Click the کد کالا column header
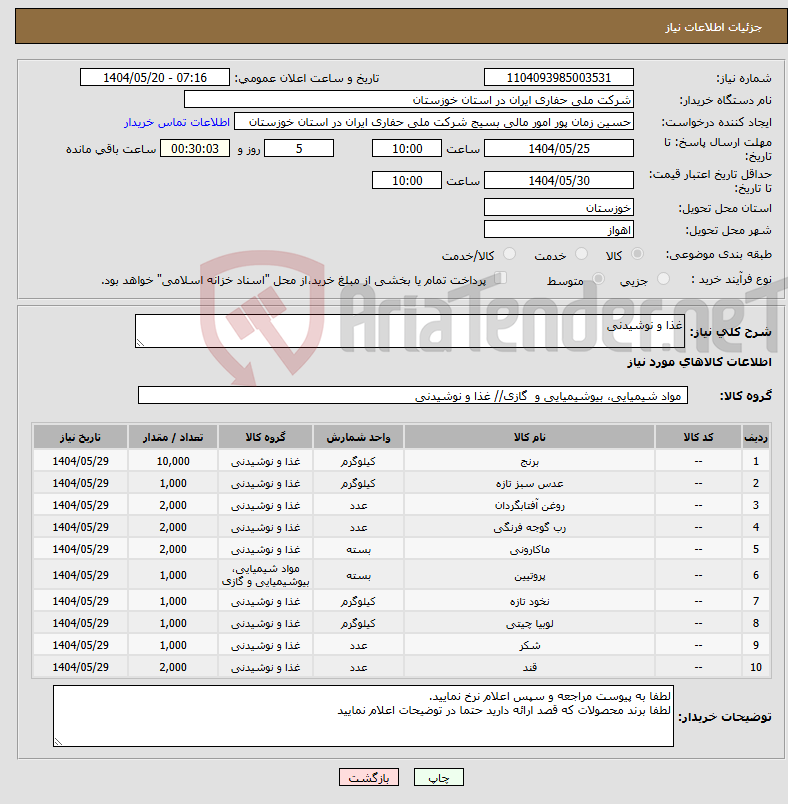This screenshot has height=804, width=788. tap(698, 437)
